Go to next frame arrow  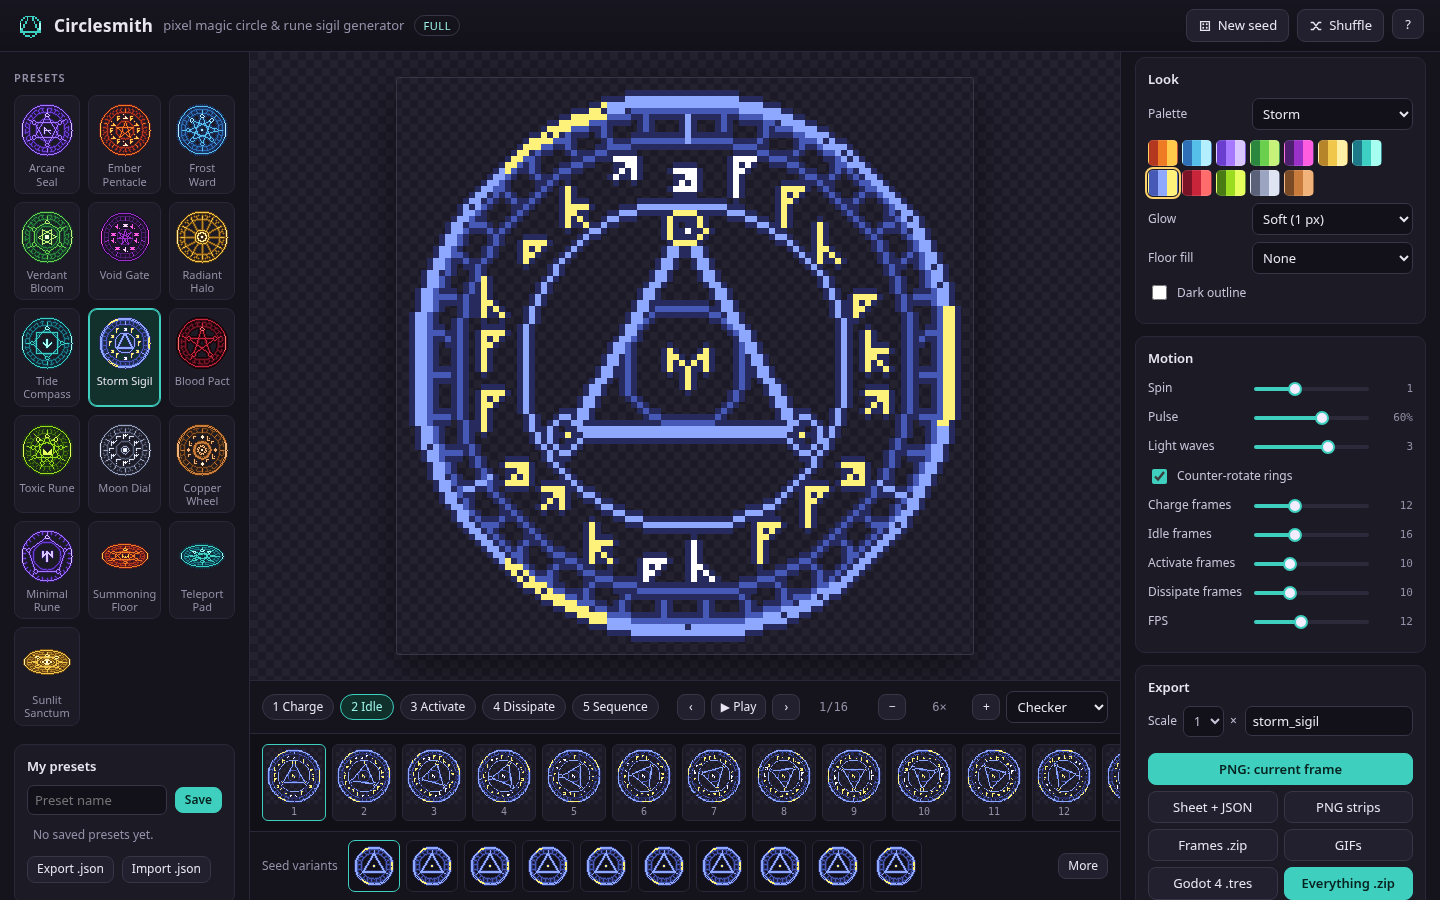[786, 707]
